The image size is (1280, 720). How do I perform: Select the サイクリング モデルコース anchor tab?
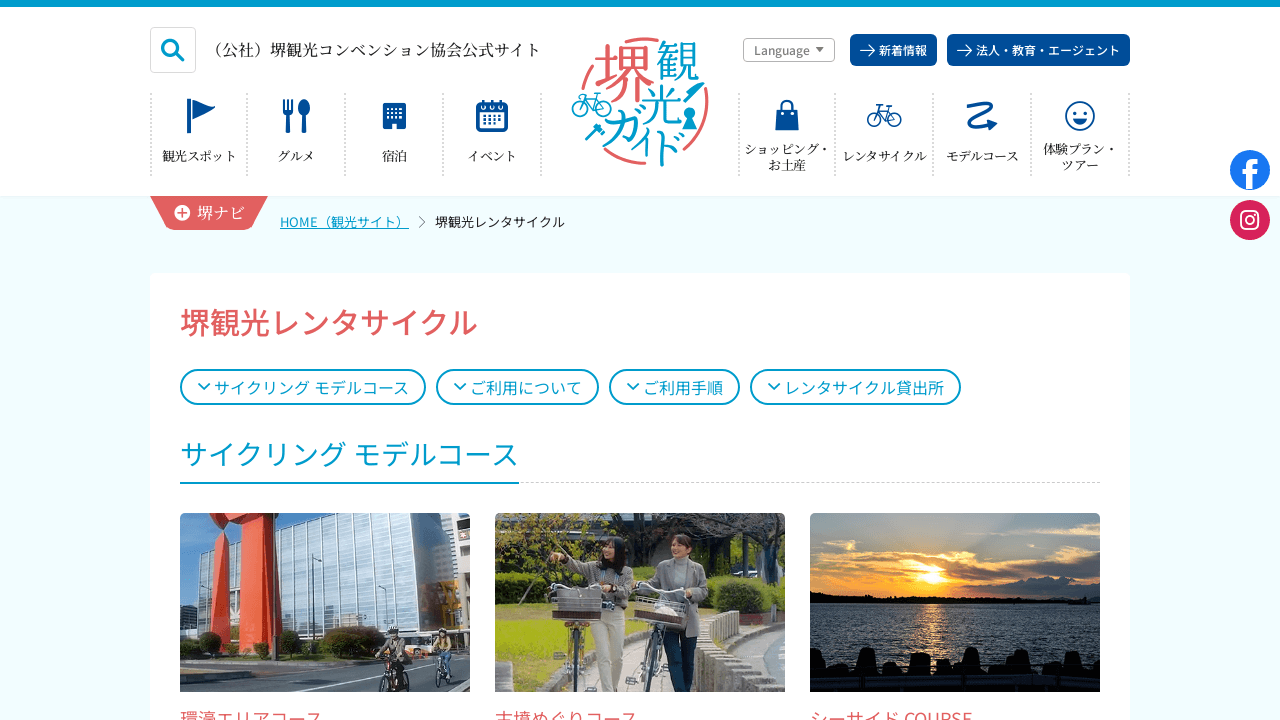point(302,387)
